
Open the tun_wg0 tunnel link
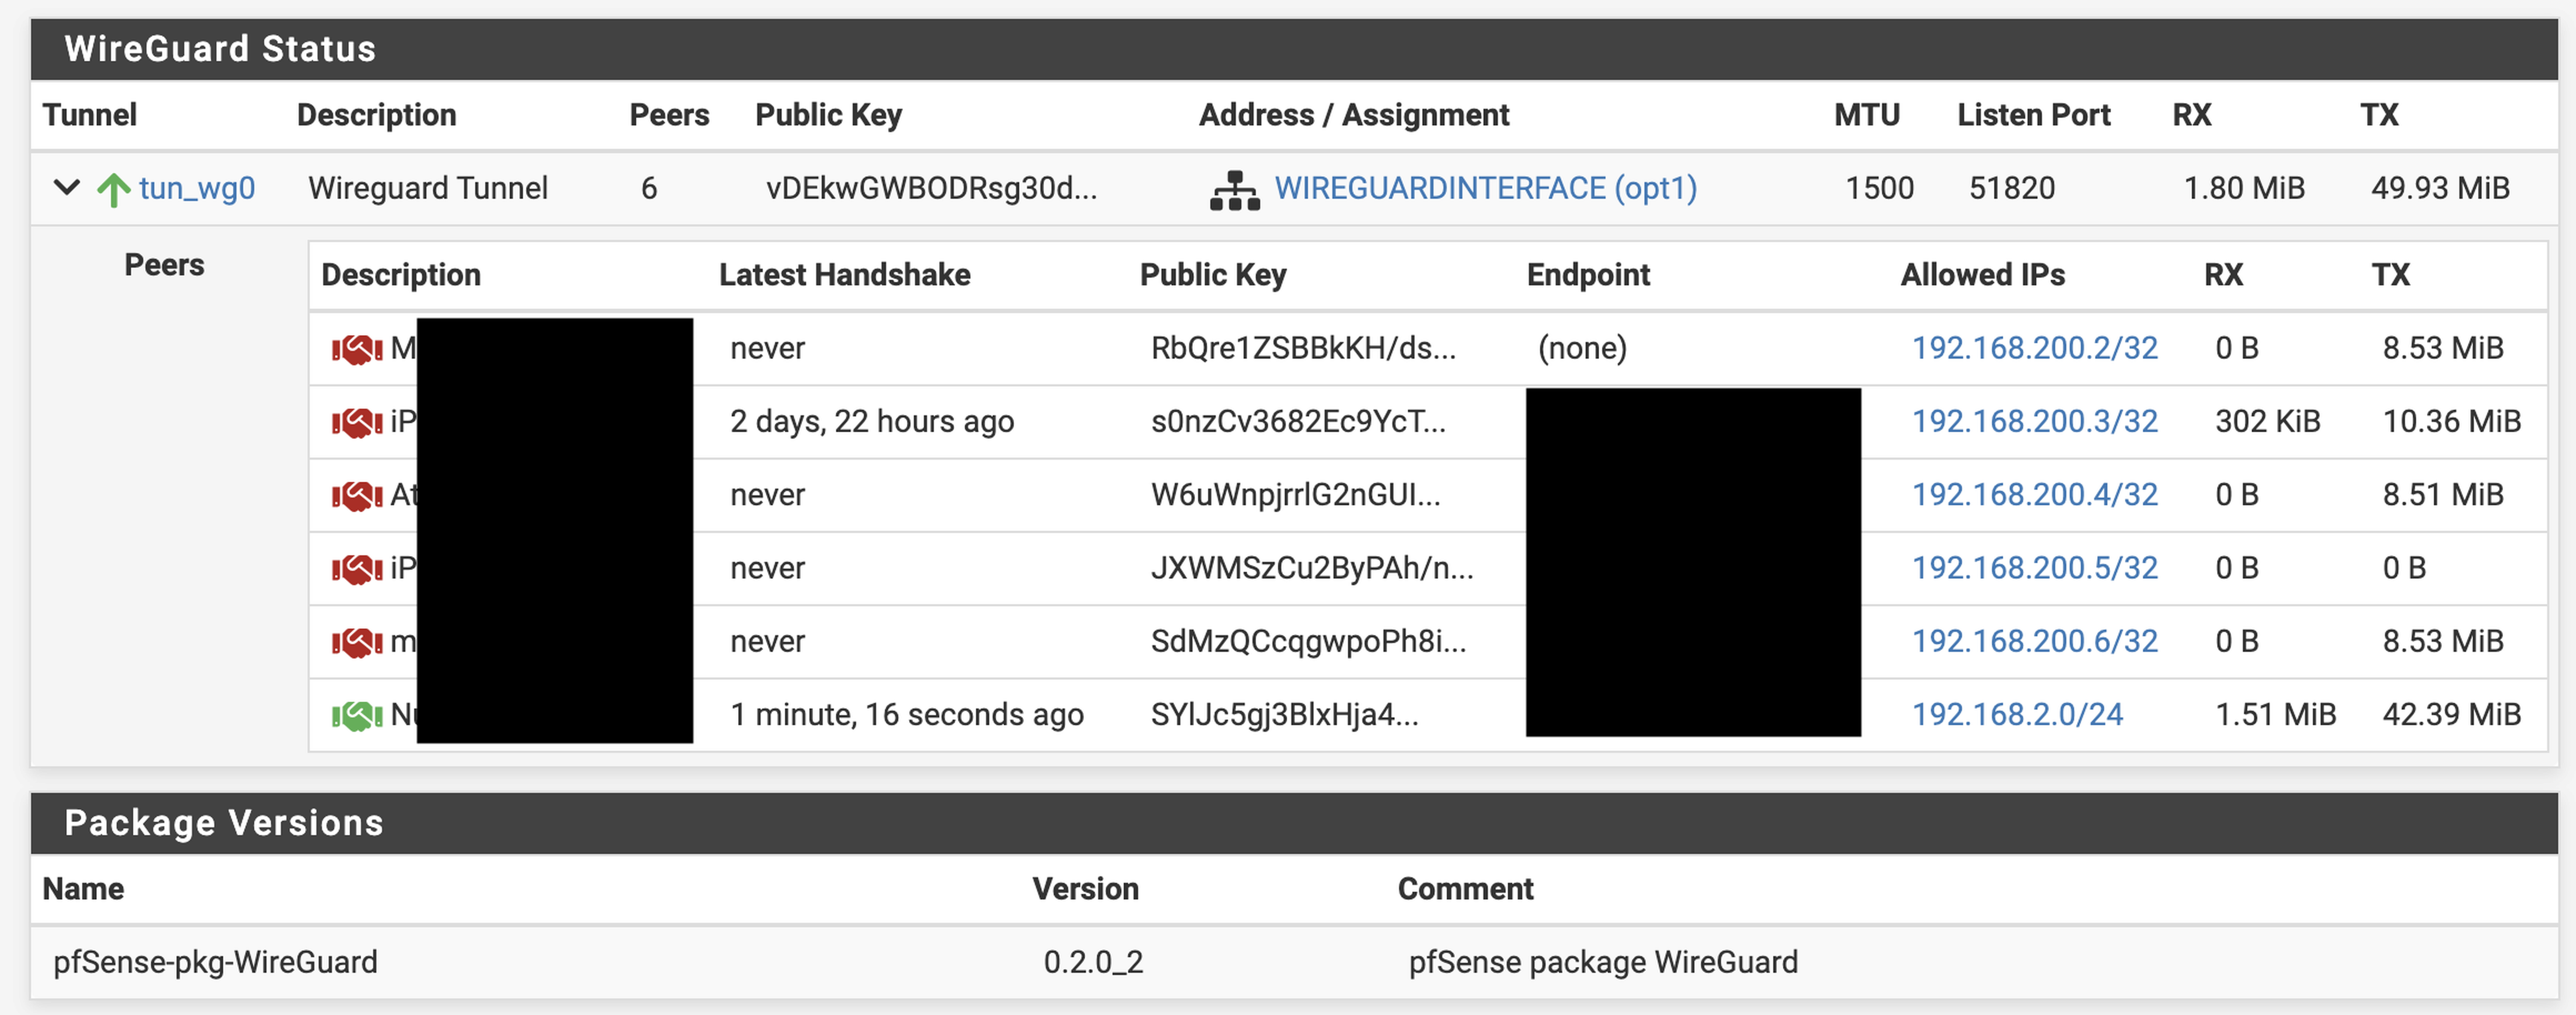197,188
